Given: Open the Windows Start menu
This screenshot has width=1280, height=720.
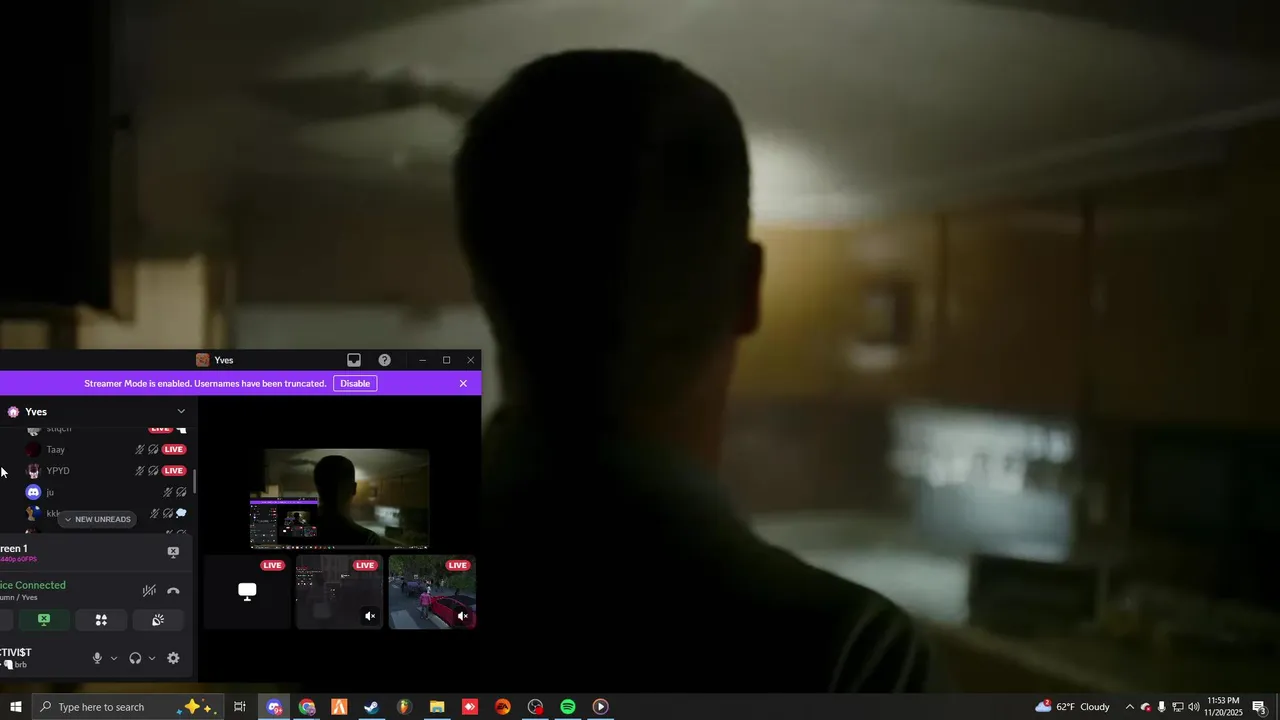Looking at the screenshot, I should (x=15, y=707).
